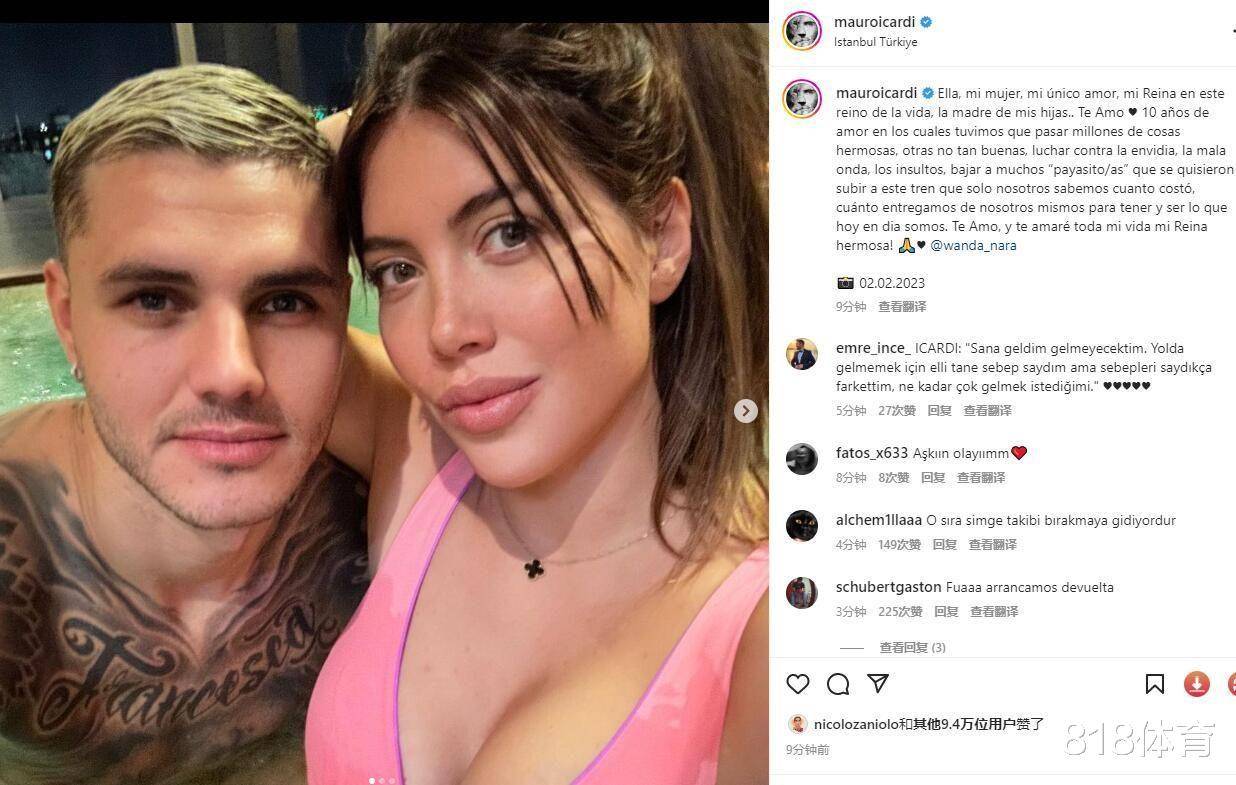
Task: Expand 查看回复 (3) replies
Action: pos(912,648)
